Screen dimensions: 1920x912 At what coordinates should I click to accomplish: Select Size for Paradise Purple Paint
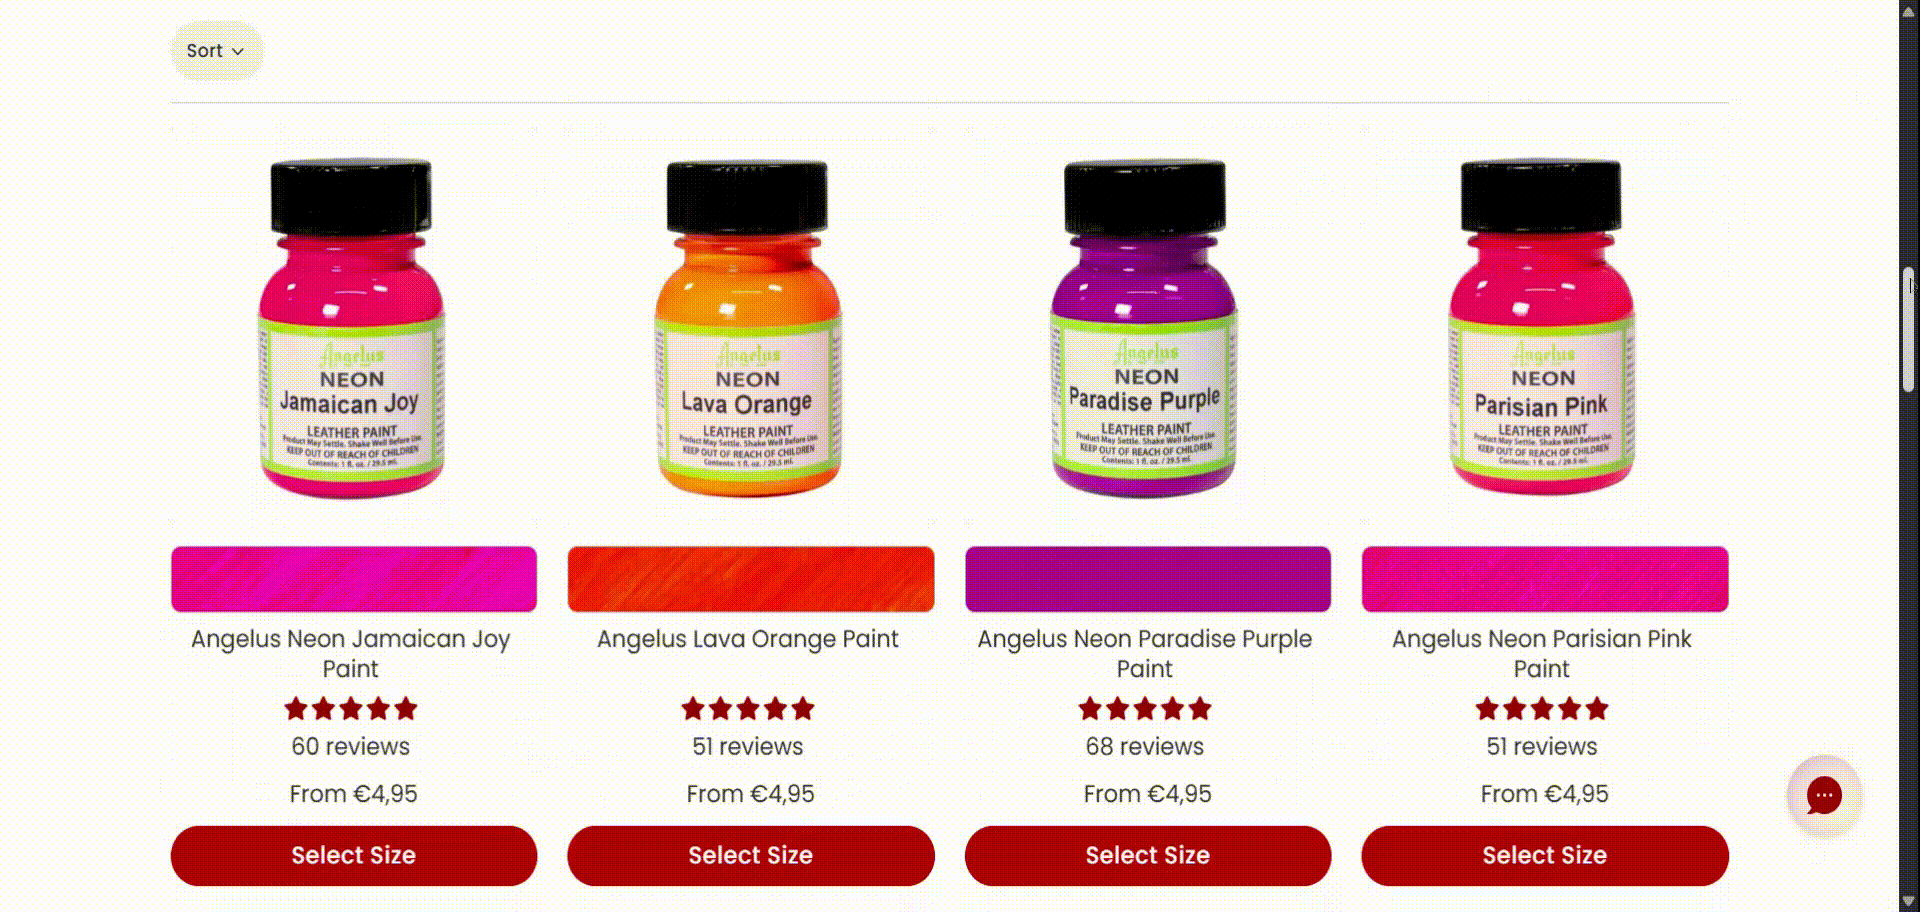click(x=1148, y=856)
